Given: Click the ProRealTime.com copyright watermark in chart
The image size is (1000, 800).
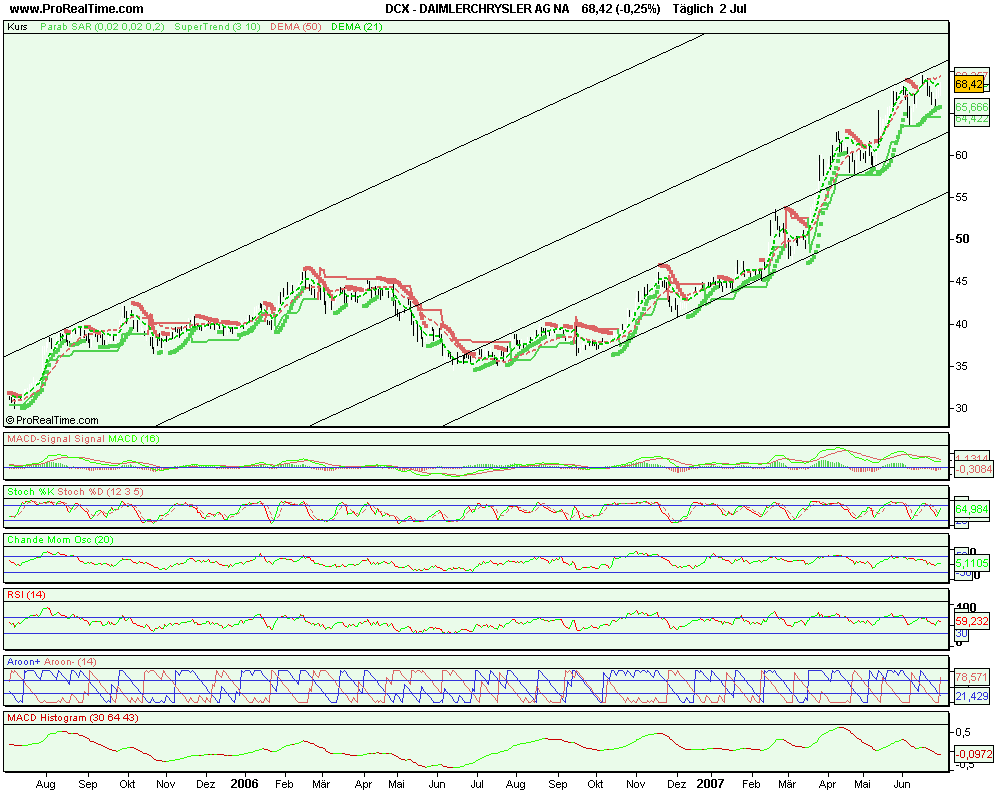Looking at the screenshot, I should pyautogui.click(x=57, y=421).
